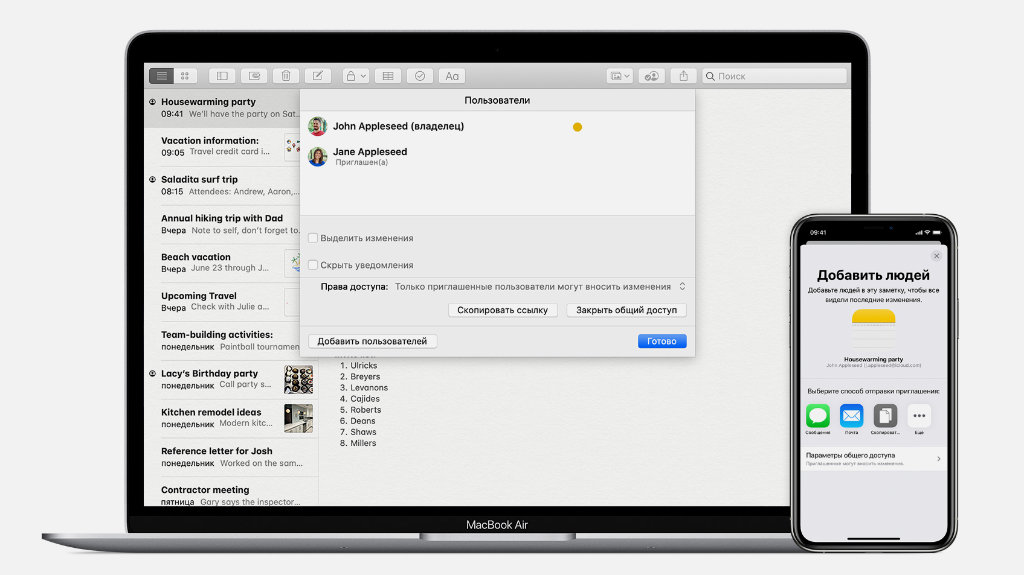This screenshot has height=575, width=1024.
Task: Click John Appleseed's avatar picture
Action: point(317,126)
